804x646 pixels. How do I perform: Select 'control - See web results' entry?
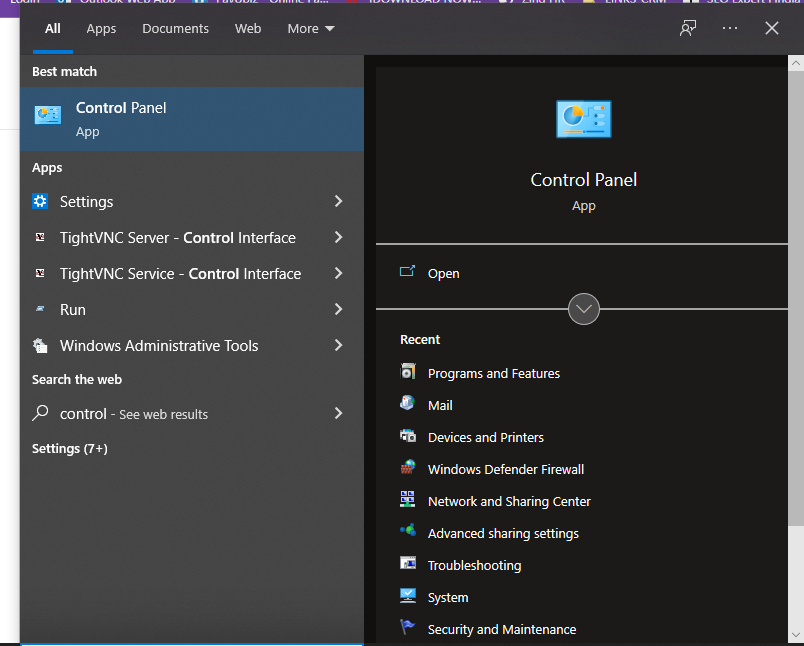click(192, 413)
